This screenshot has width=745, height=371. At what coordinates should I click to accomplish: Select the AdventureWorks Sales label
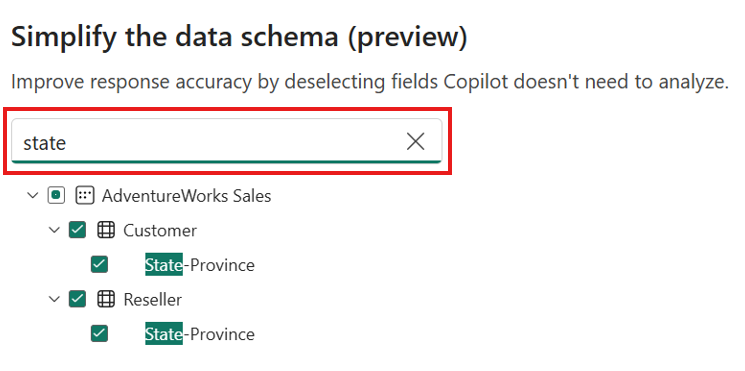(x=186, y=196)
